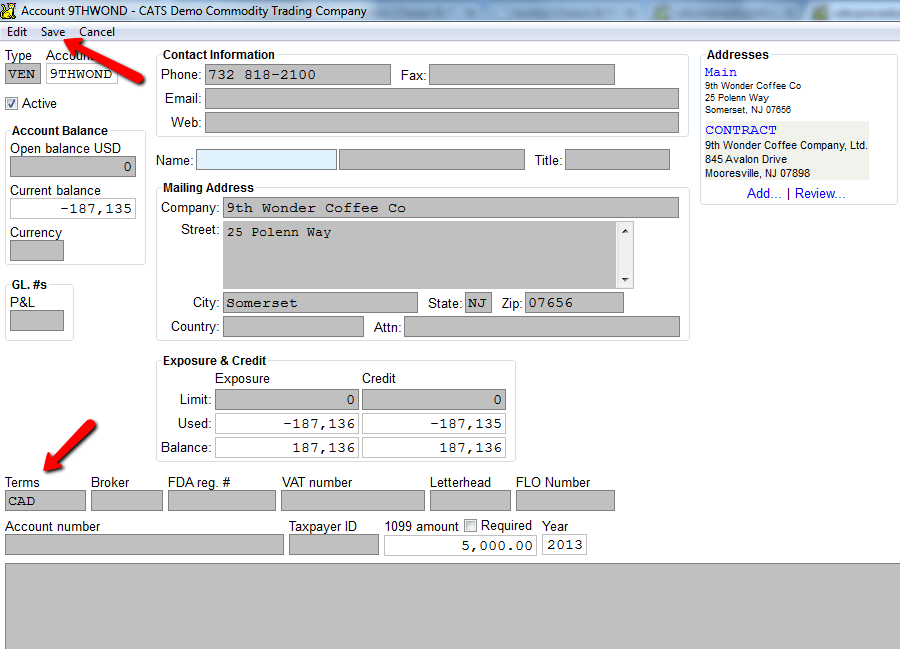Focus the FDA reg. # field
Image resolution: width=900 pixels, height=649 pixels.
[x=222, y=501]
